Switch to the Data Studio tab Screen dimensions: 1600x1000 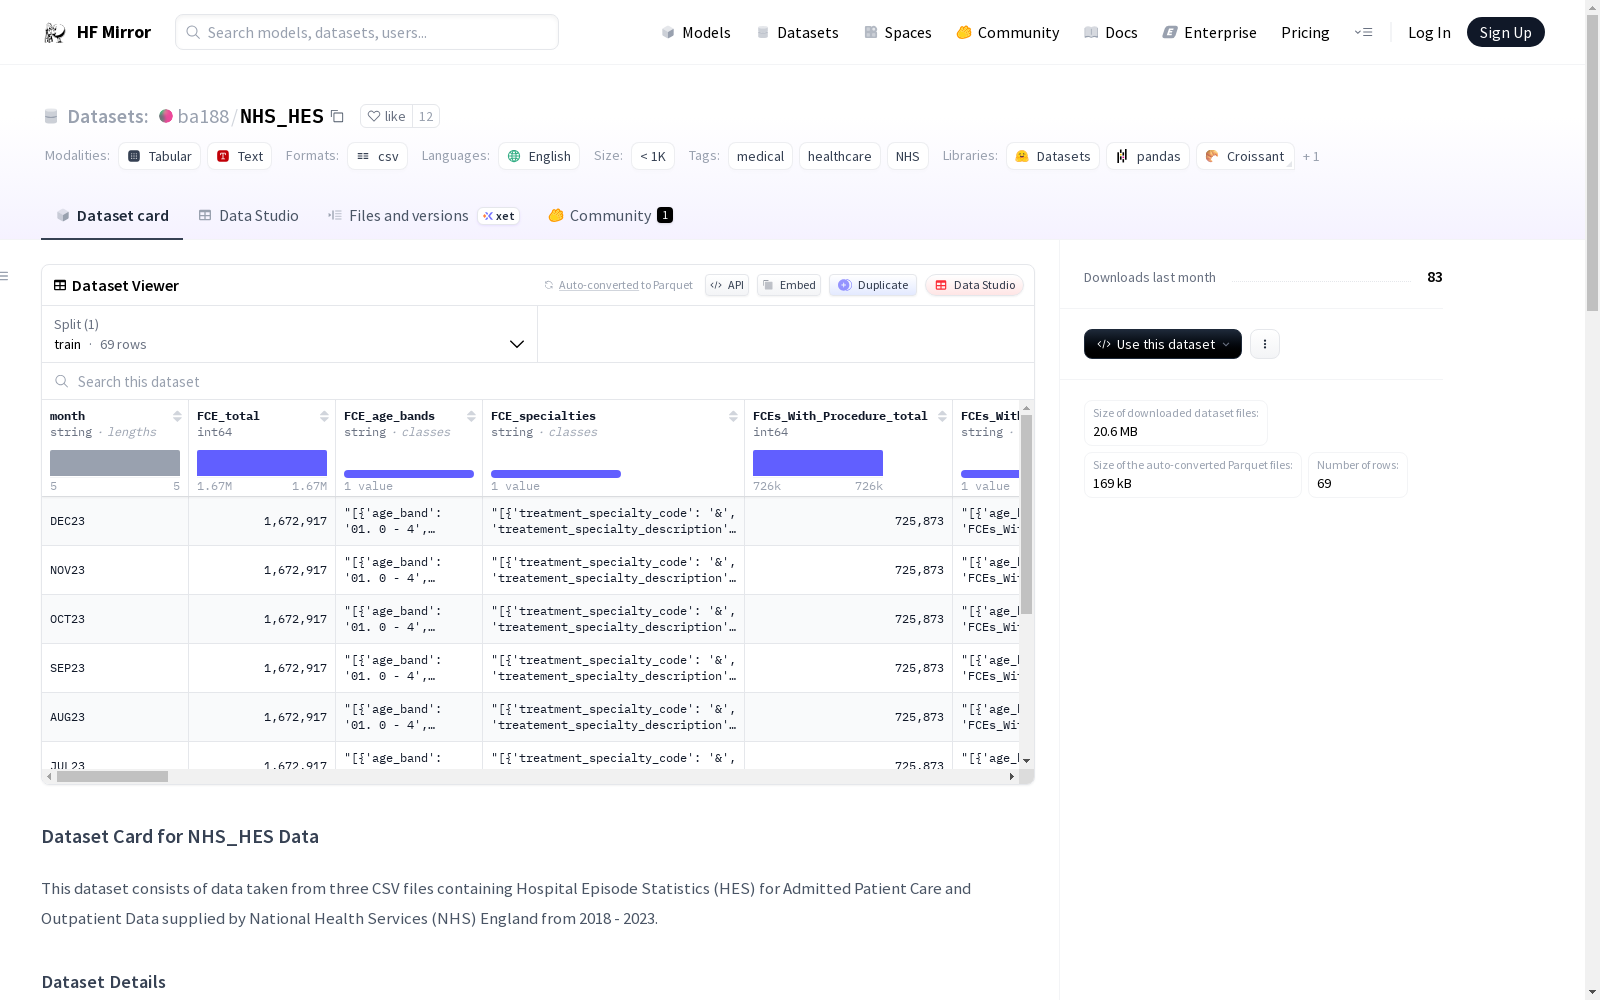(x=248, y=216)
